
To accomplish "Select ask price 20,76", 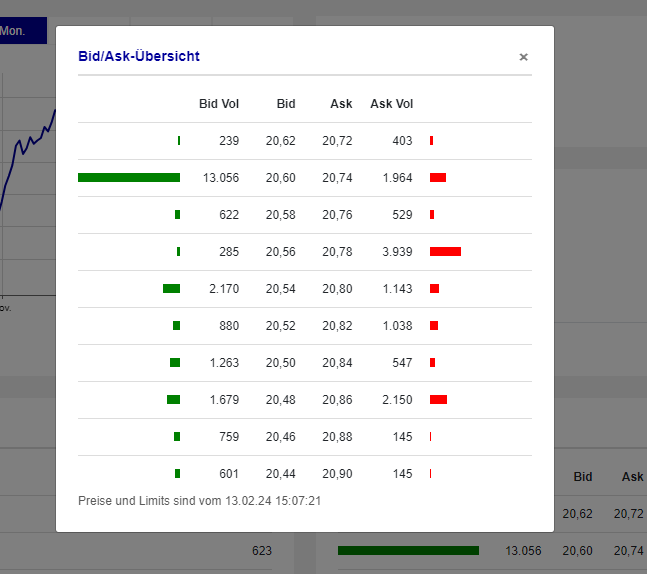I will point(337,215).
